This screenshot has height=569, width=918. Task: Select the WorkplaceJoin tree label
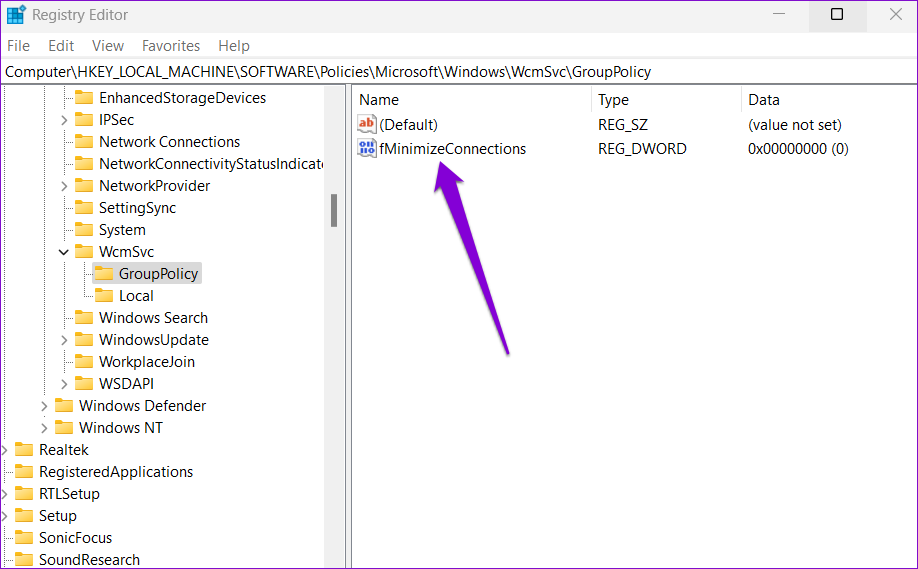pyautogui.click(x=146, y=362)
